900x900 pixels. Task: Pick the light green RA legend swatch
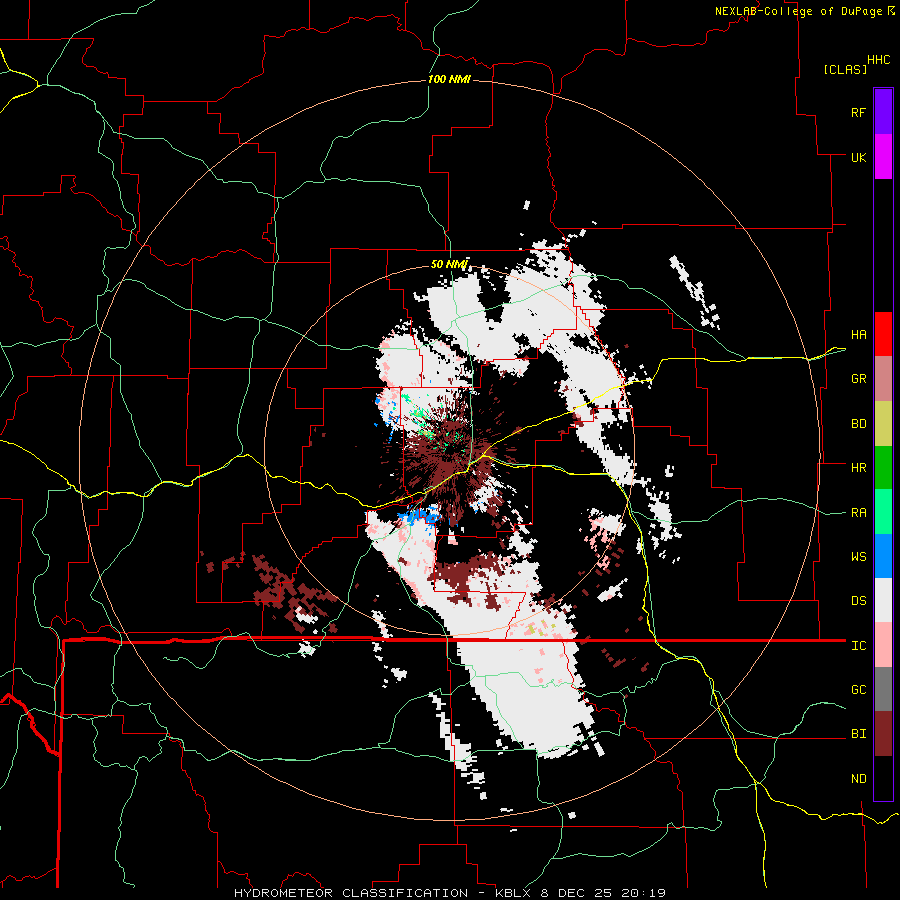click(883, 512)
